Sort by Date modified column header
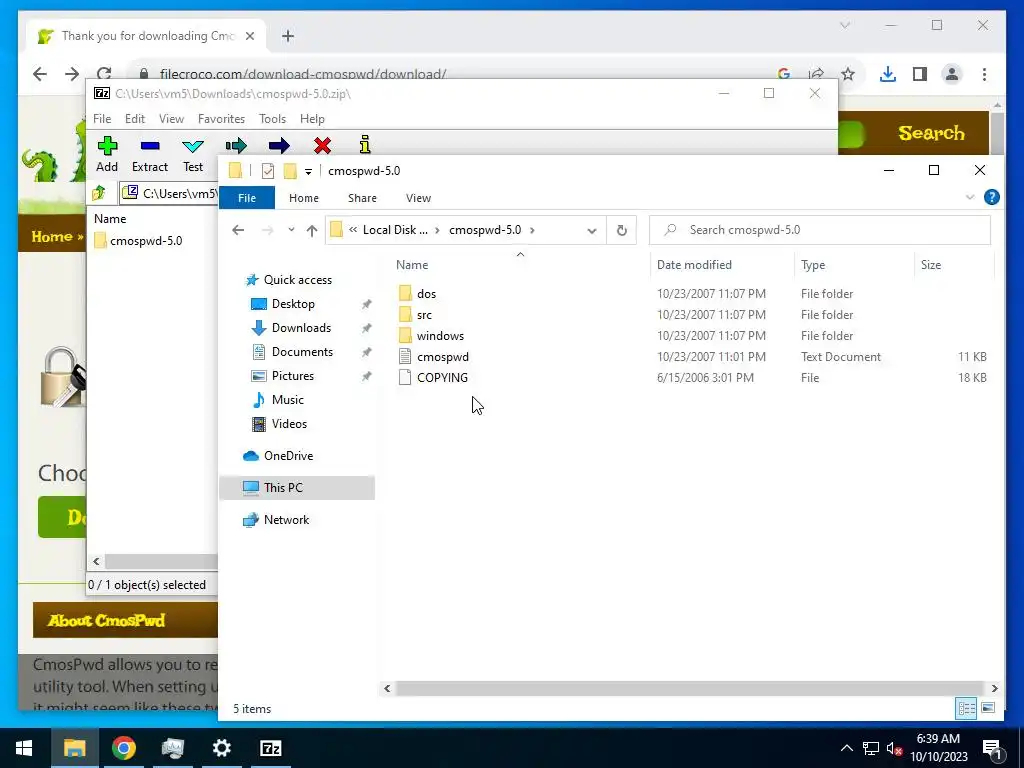This screenshot has height=768, width=1024. [x=694, y=264]
